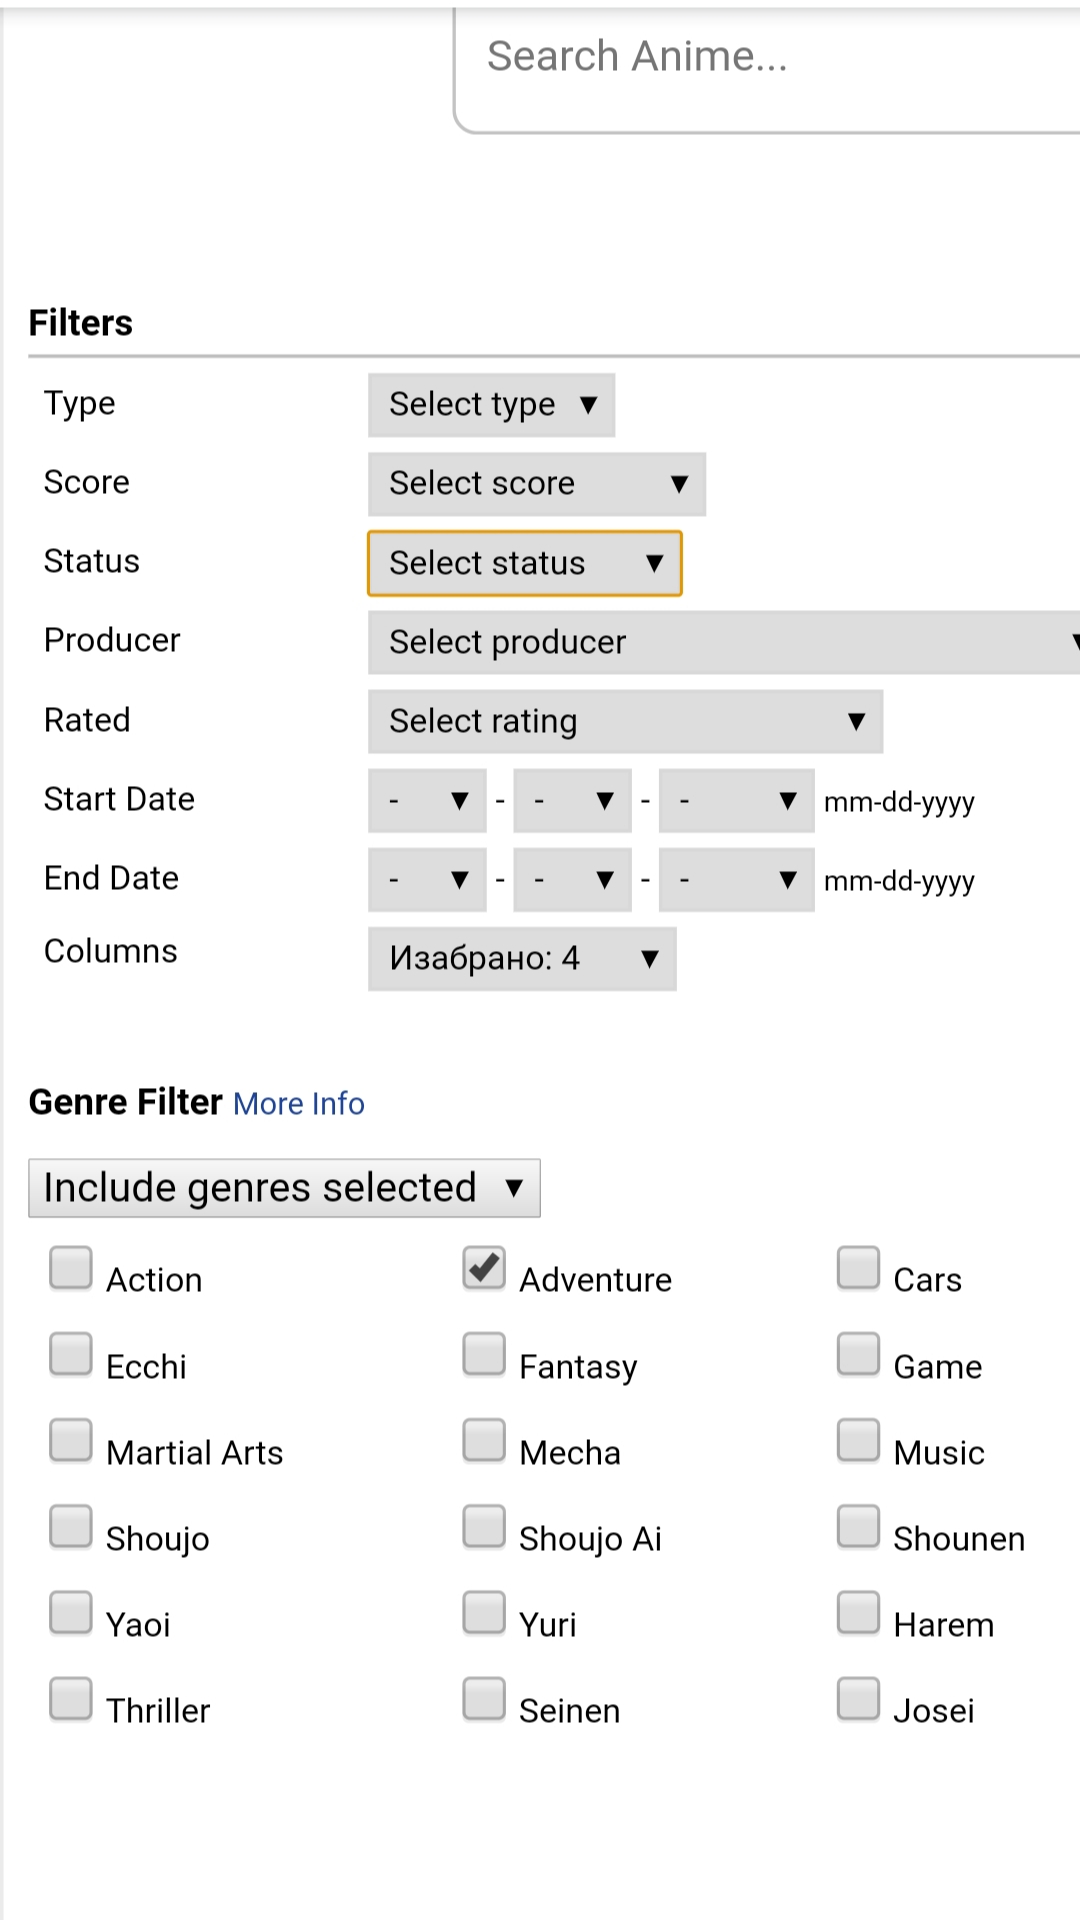This screenshot has height=1920, width=1080.
Task: Check the Music genre box
Action: point(858,1440)
